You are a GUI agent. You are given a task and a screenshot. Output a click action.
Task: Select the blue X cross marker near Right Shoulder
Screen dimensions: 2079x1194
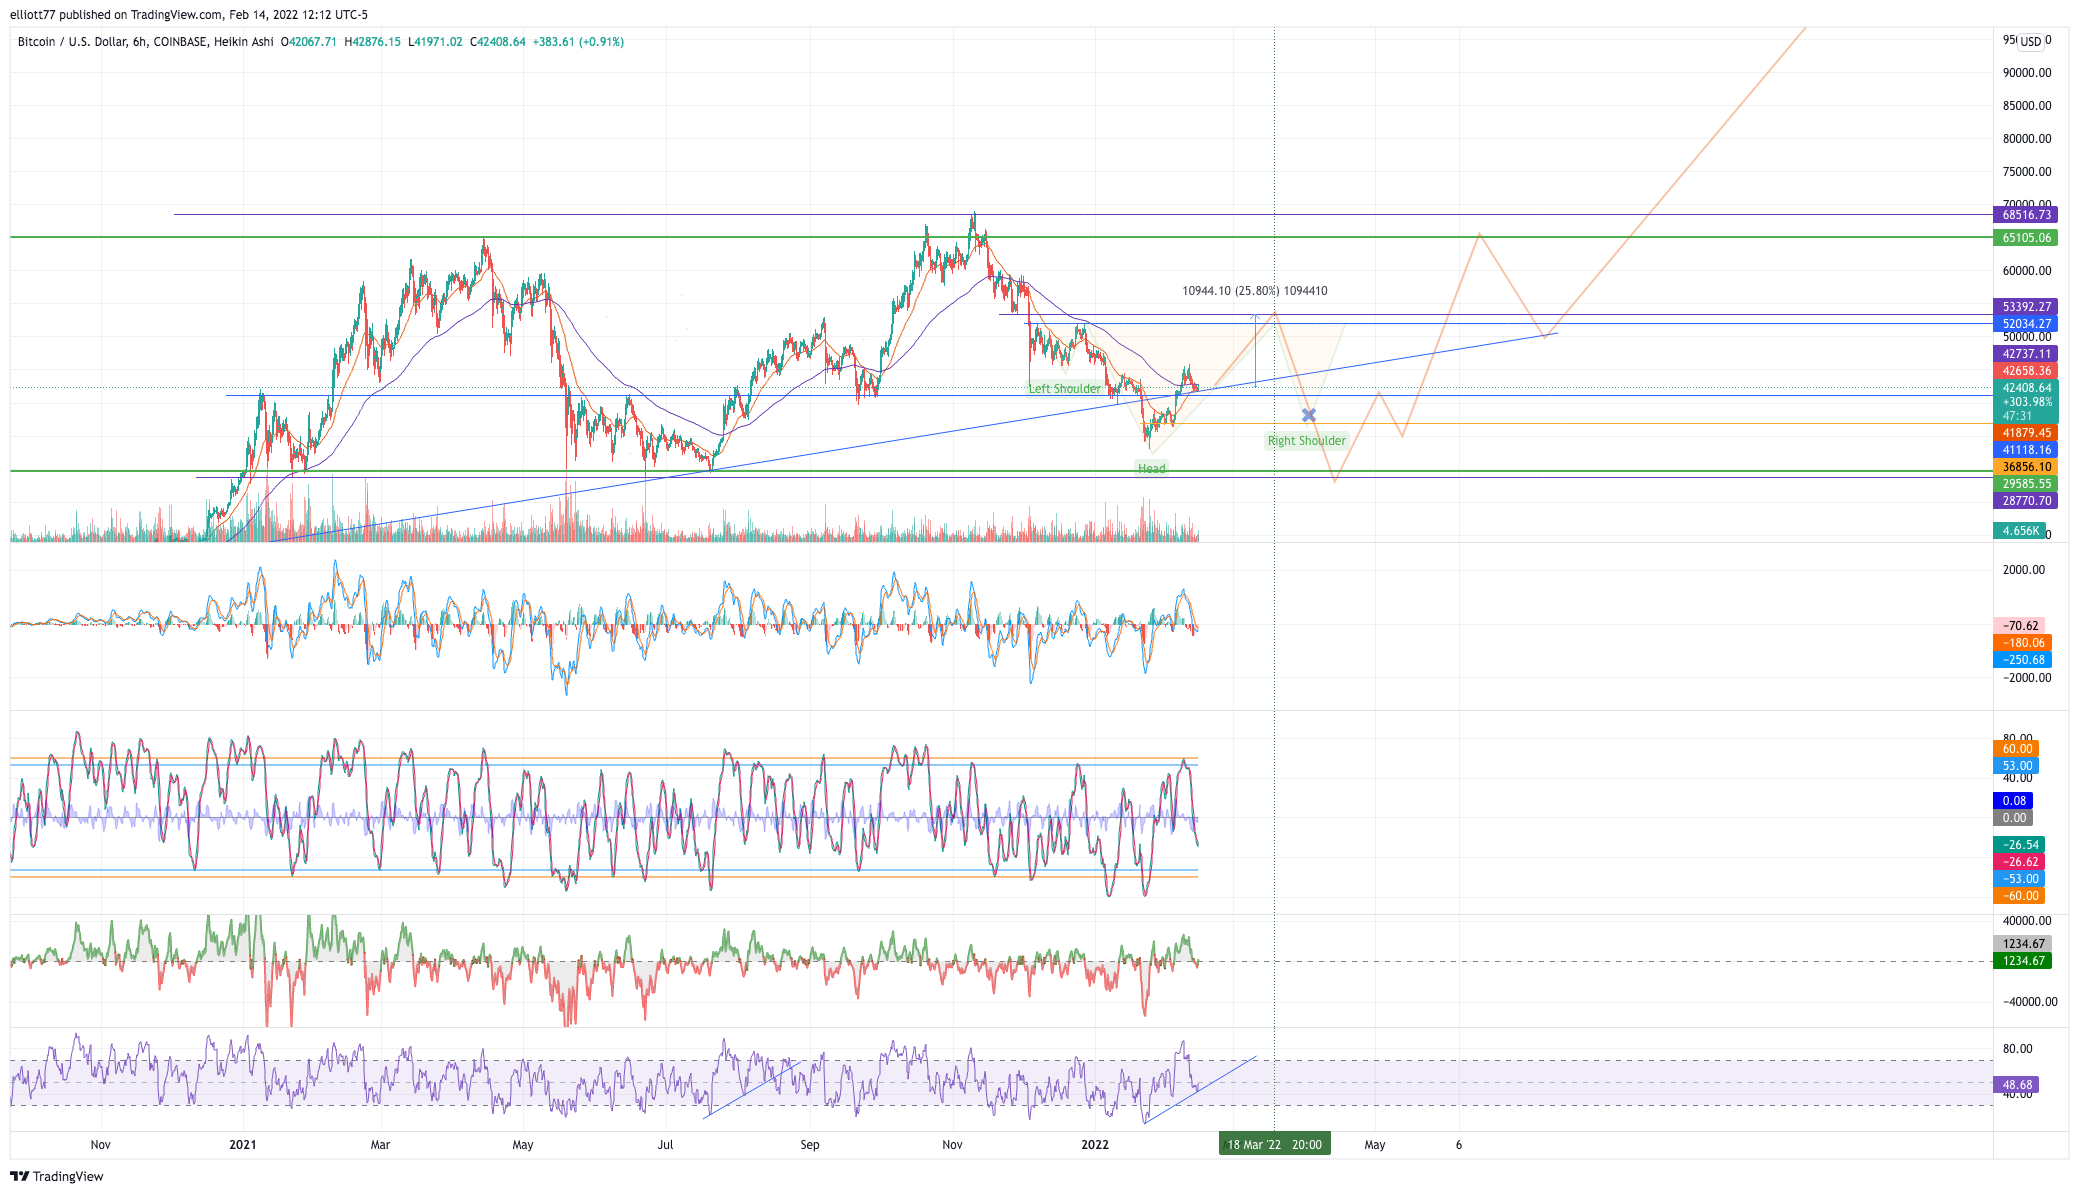click(x=1308, y=415)
